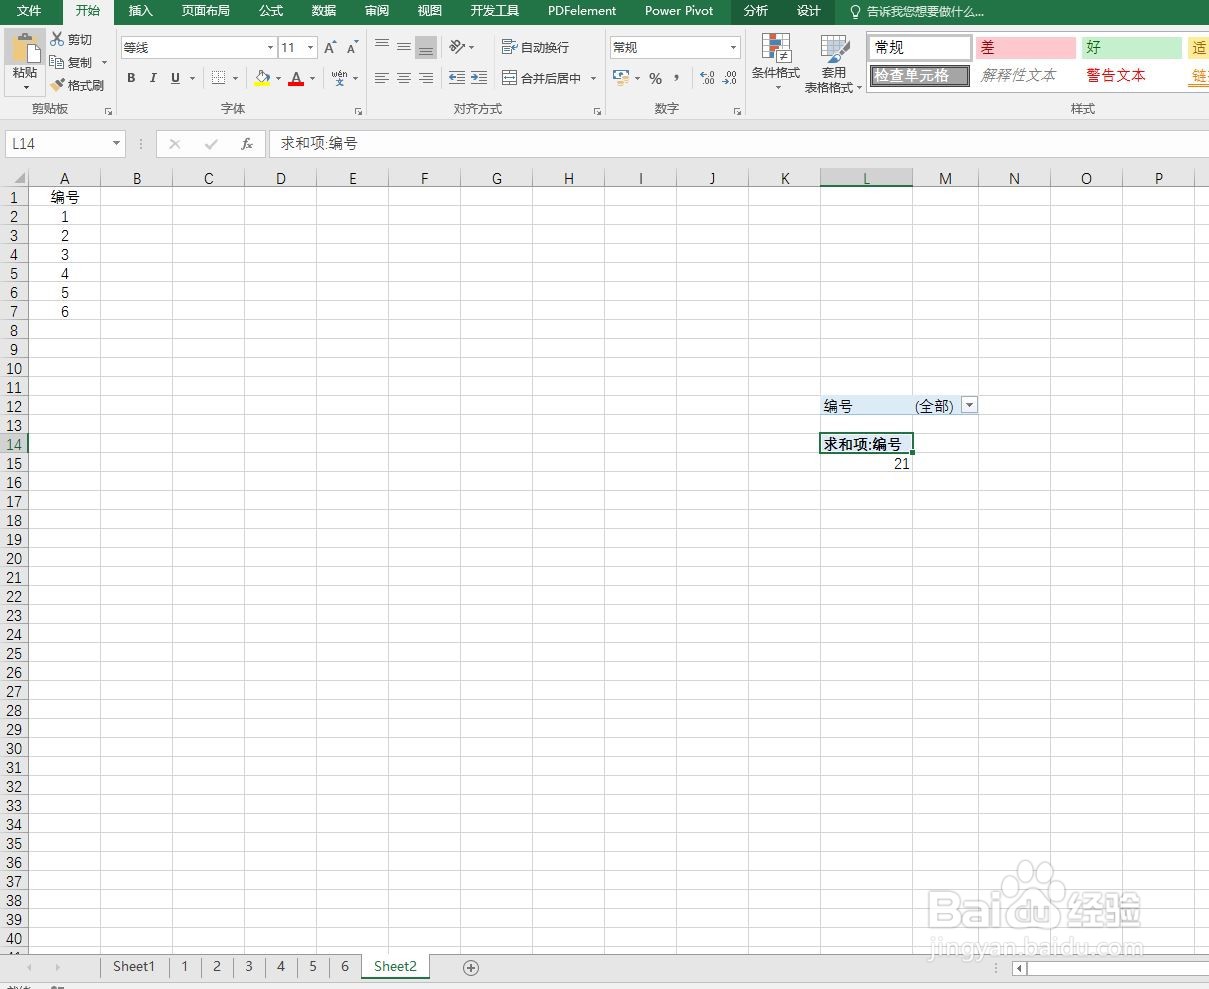The width and height of the screenshot is (1209, 989).
Task: Click the Copy (复制) button
Action: [x=71, y=62]
